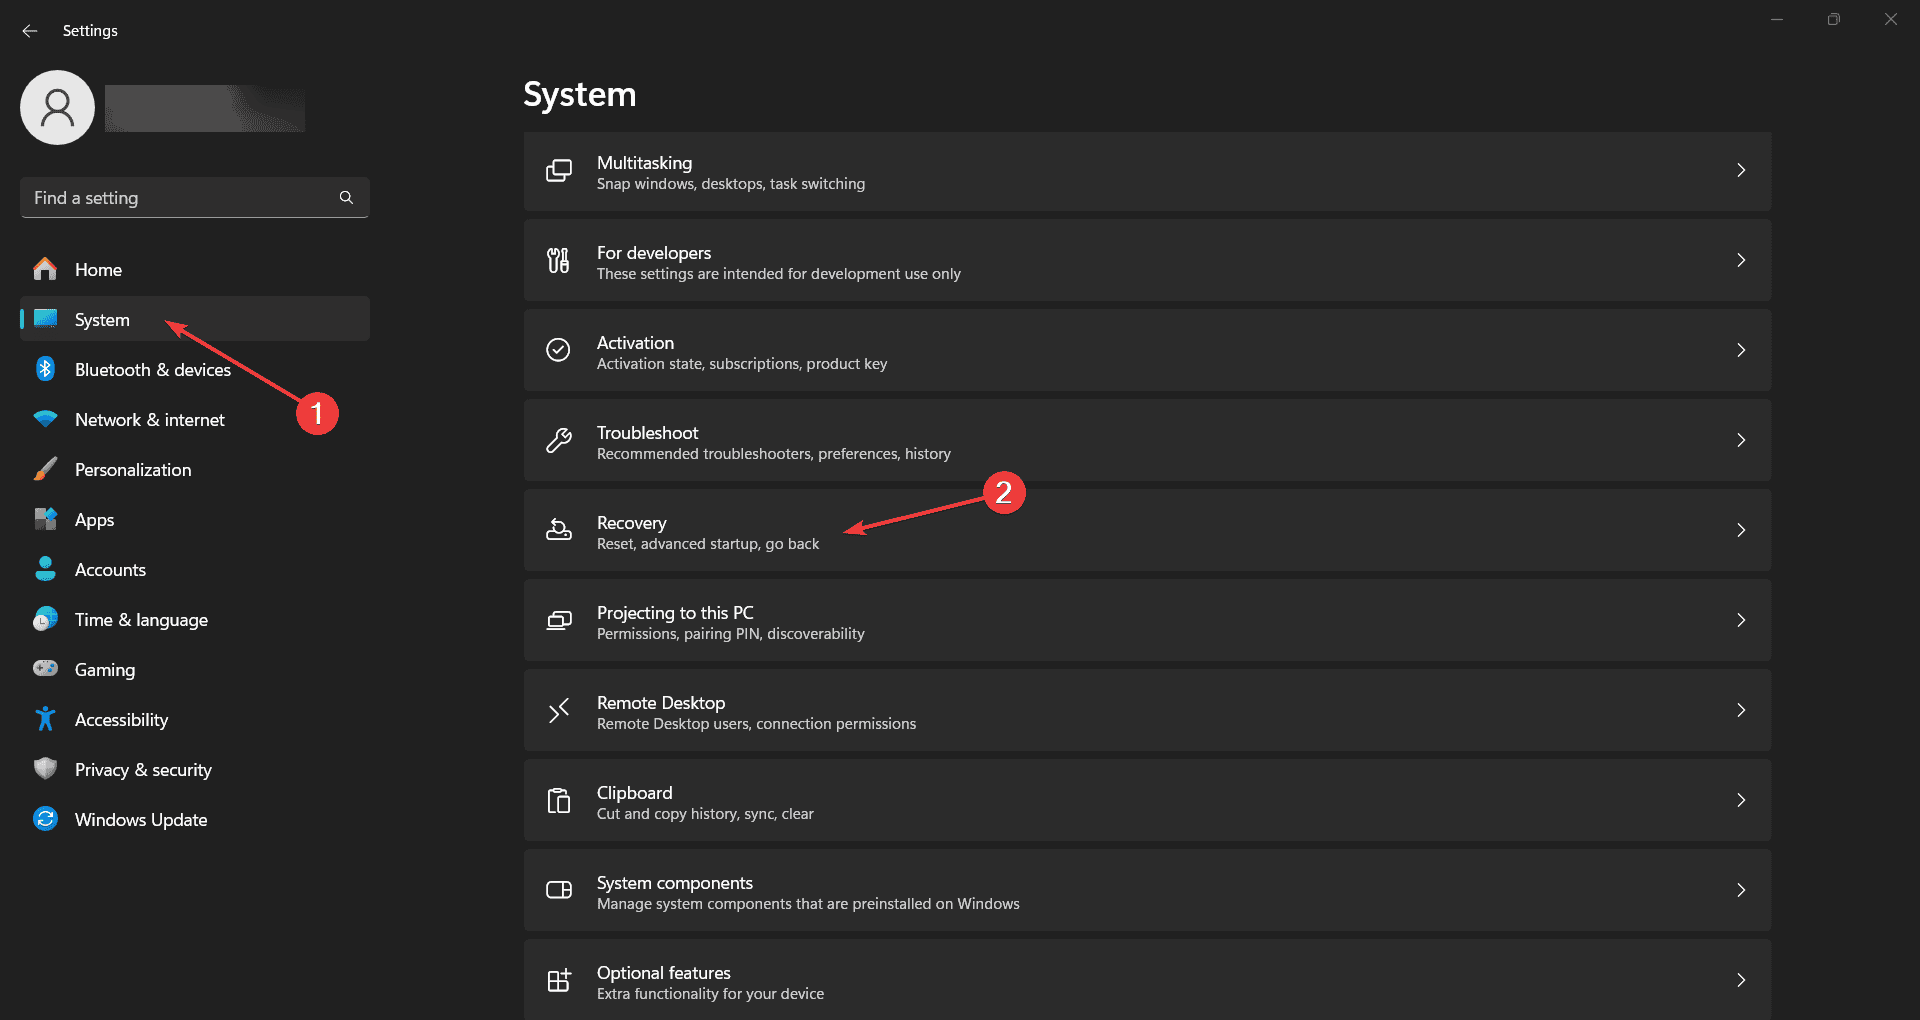Viewport: 1920px width, 1020px height.
Task: Expand the Recovery chevron
Action: click(1741, 530)
